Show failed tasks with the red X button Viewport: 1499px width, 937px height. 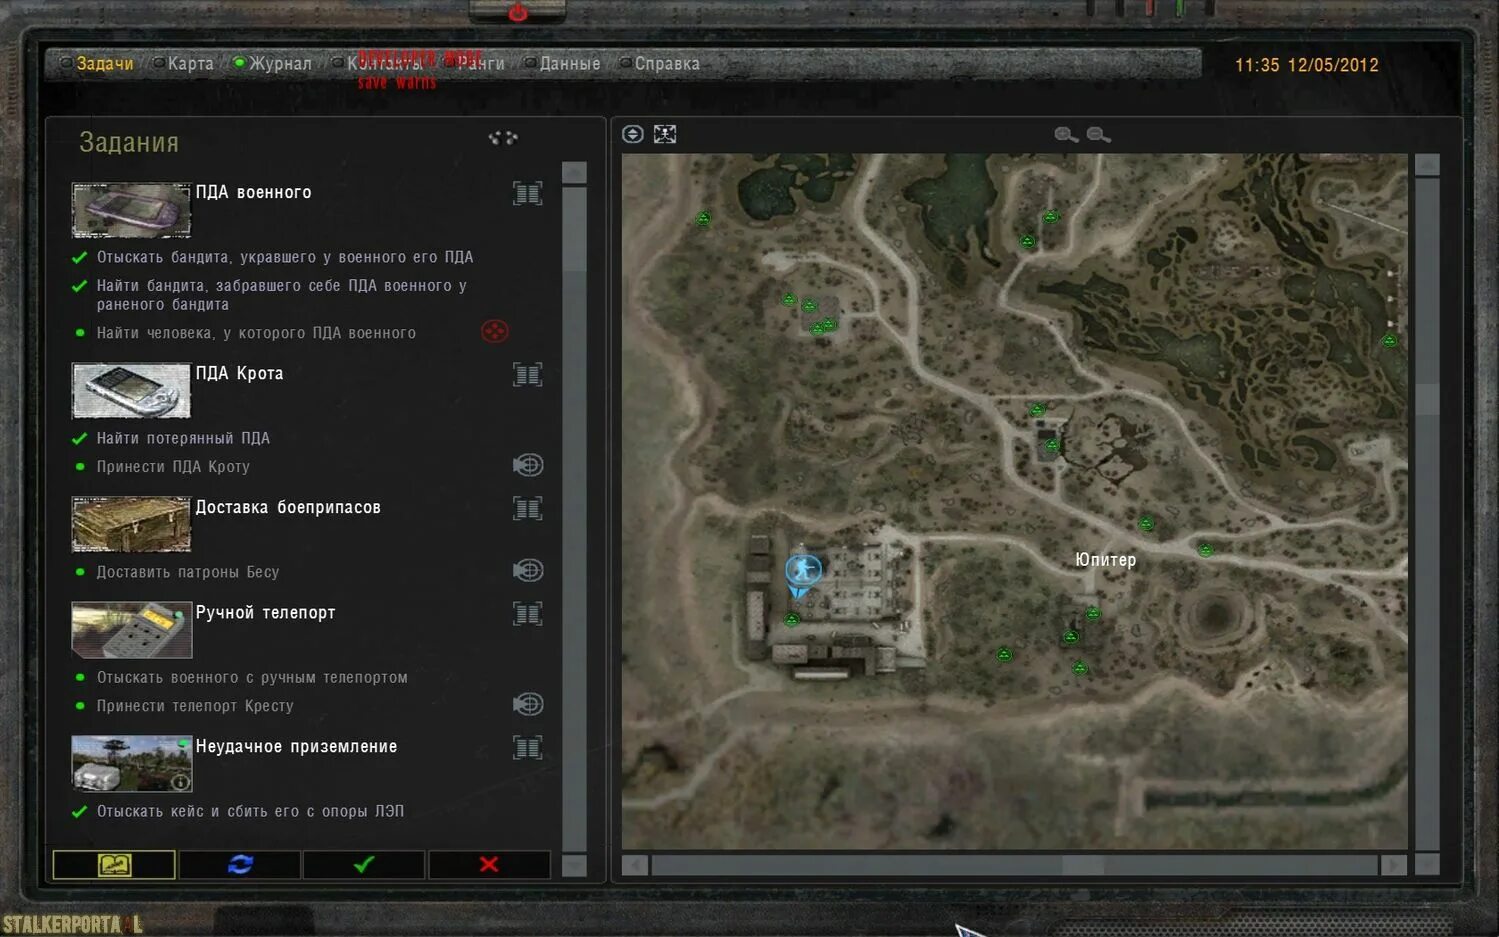point(489,865)
